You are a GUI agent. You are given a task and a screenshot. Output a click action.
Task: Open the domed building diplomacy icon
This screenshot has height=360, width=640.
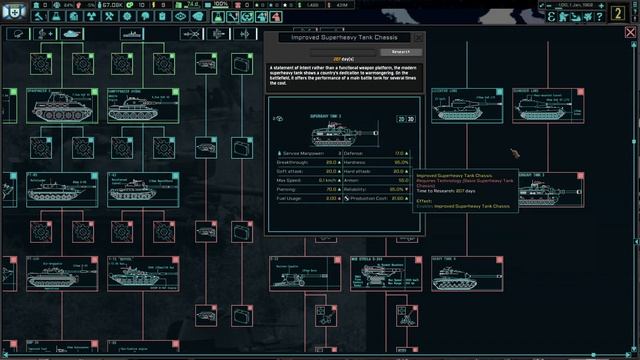tap(74, 16)
